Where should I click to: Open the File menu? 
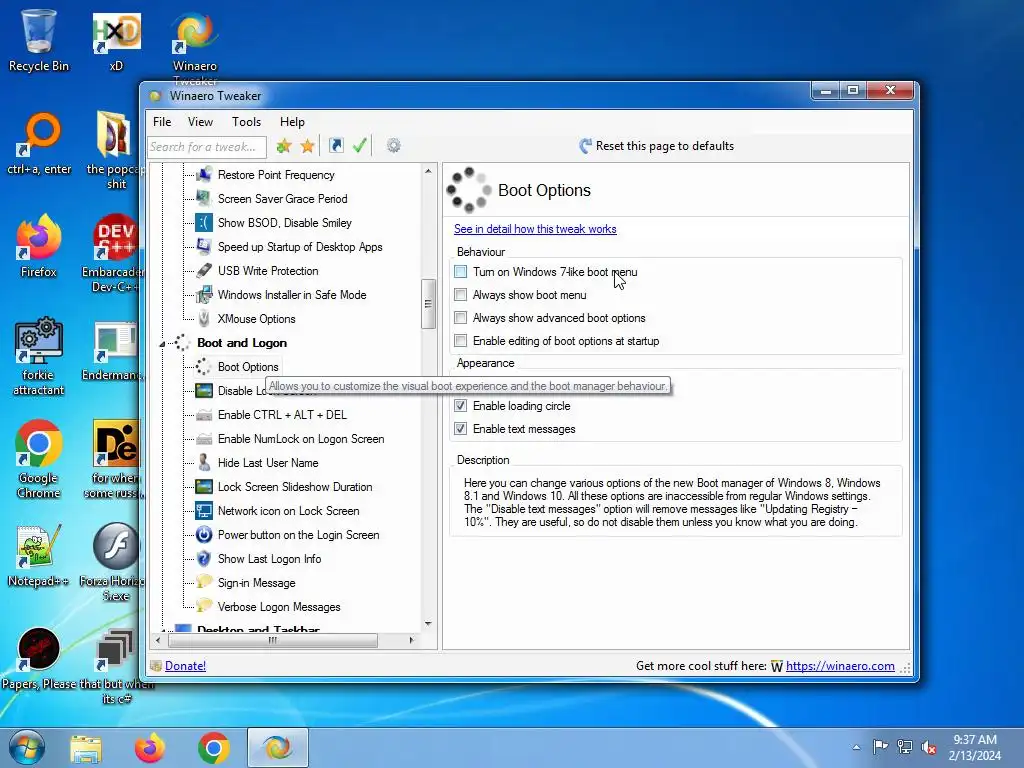[x=162, y=121]
